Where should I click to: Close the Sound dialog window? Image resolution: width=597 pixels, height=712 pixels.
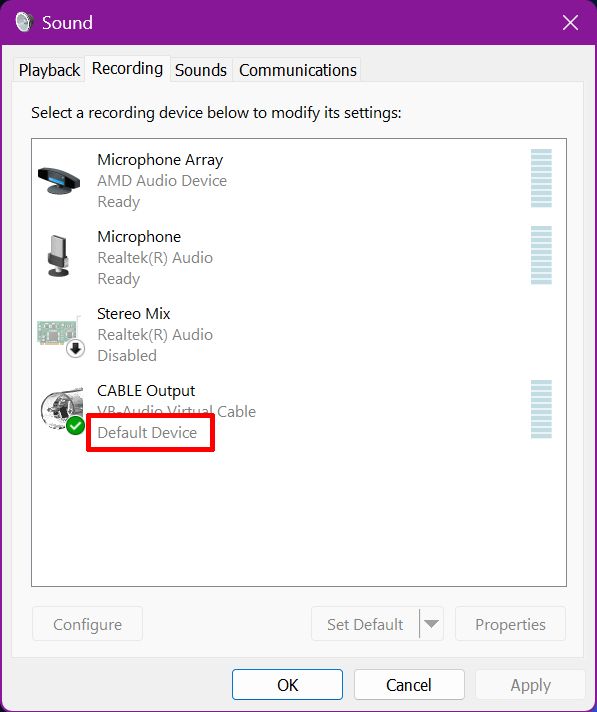(570, 22)
